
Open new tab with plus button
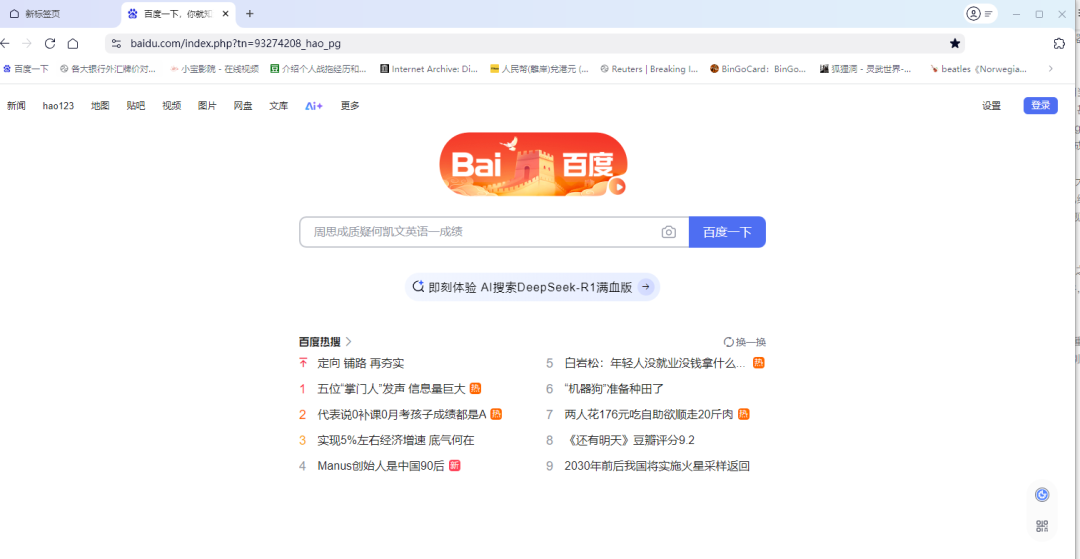[250, 14]
